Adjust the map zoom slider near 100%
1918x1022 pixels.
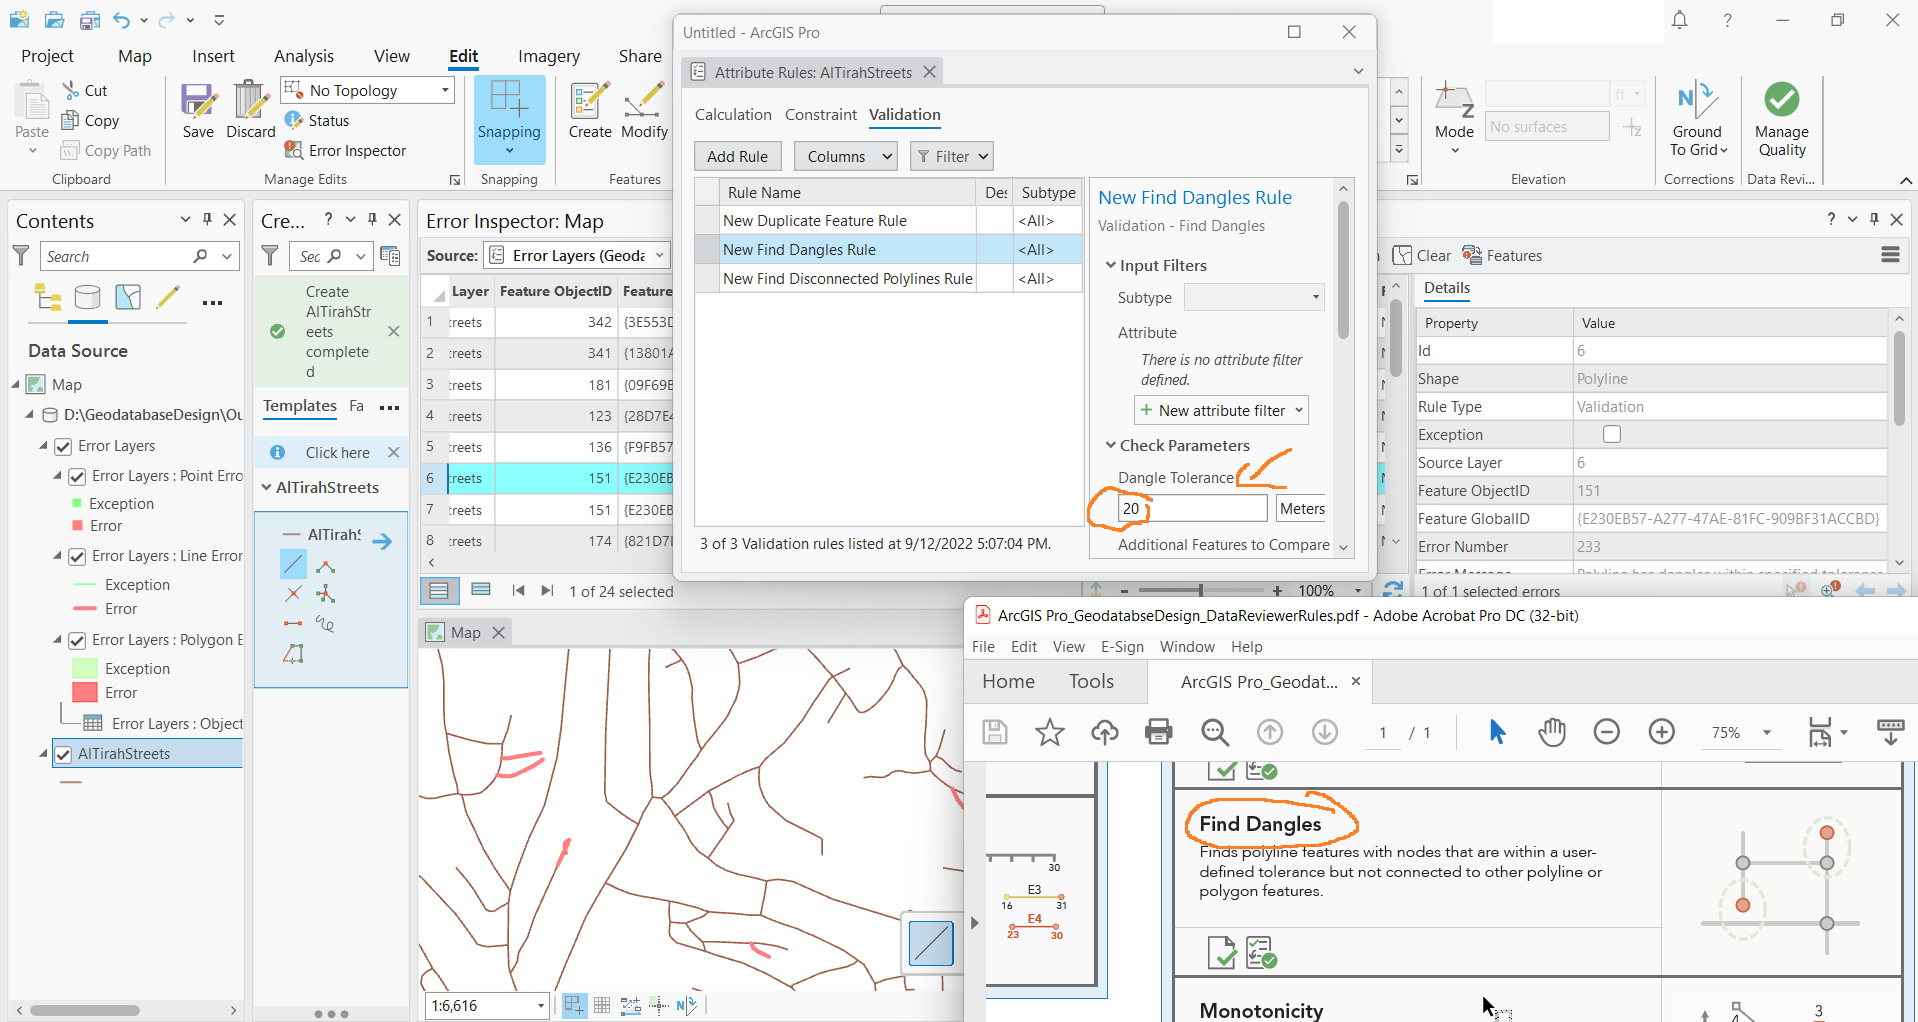pos(1200,590)
